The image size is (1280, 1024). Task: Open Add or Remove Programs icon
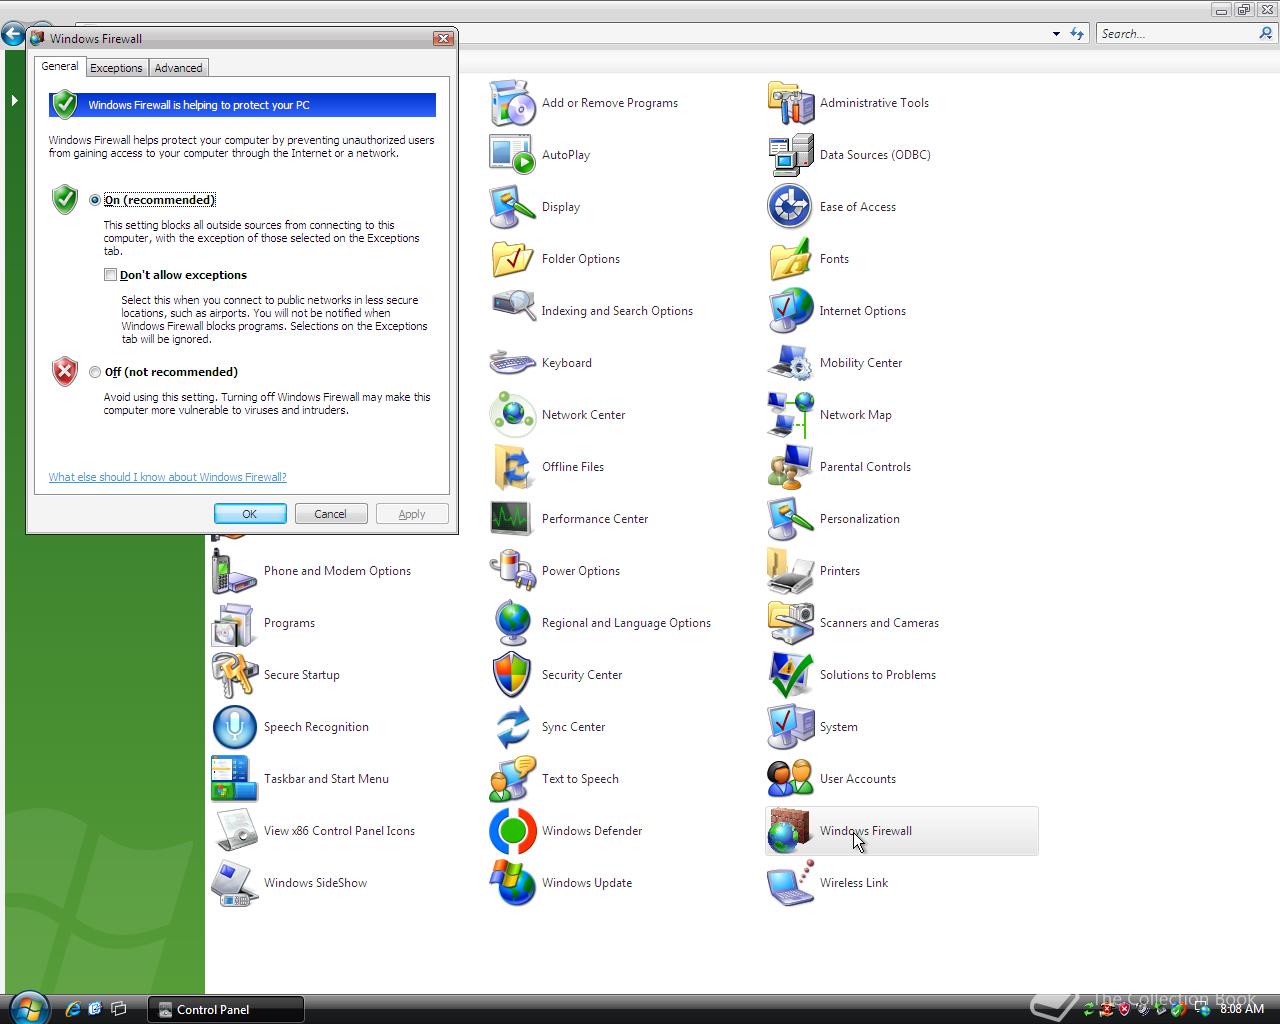512,103
